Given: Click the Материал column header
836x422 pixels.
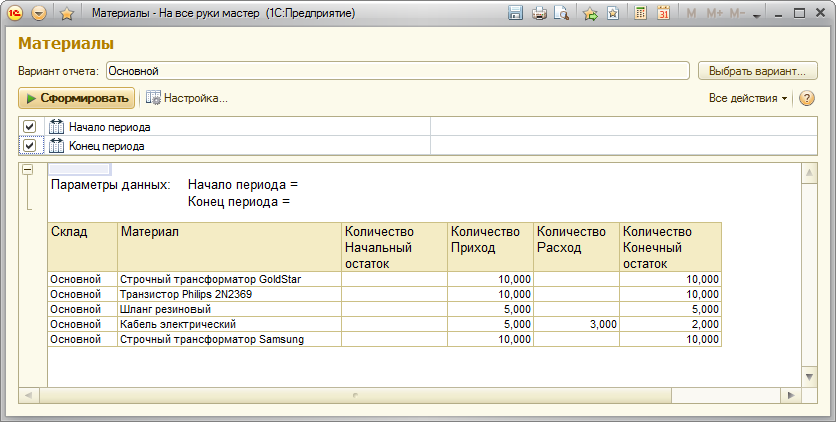Looking at the screenshot, I should coord(229,247).
